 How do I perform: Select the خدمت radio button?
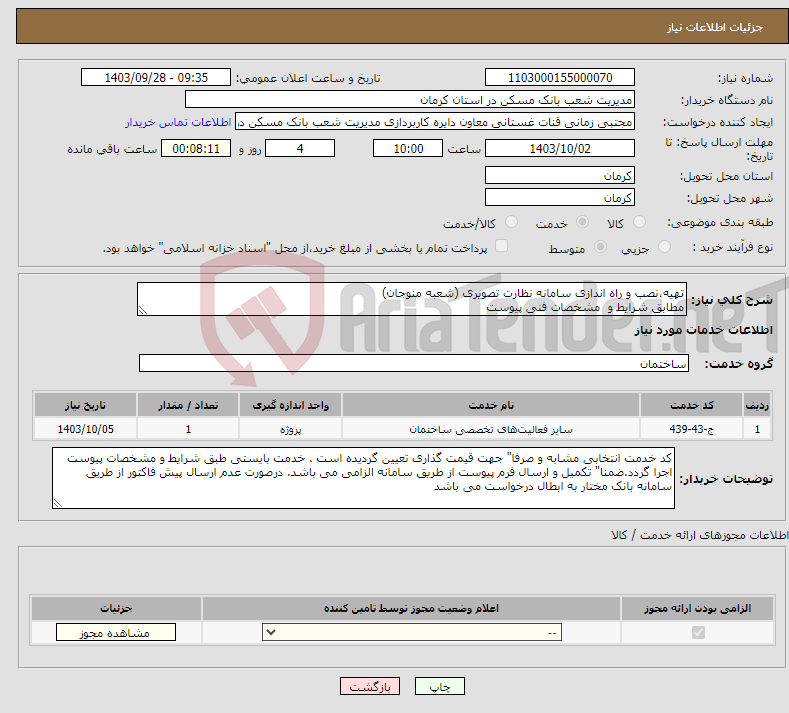[x=582, y=222]
